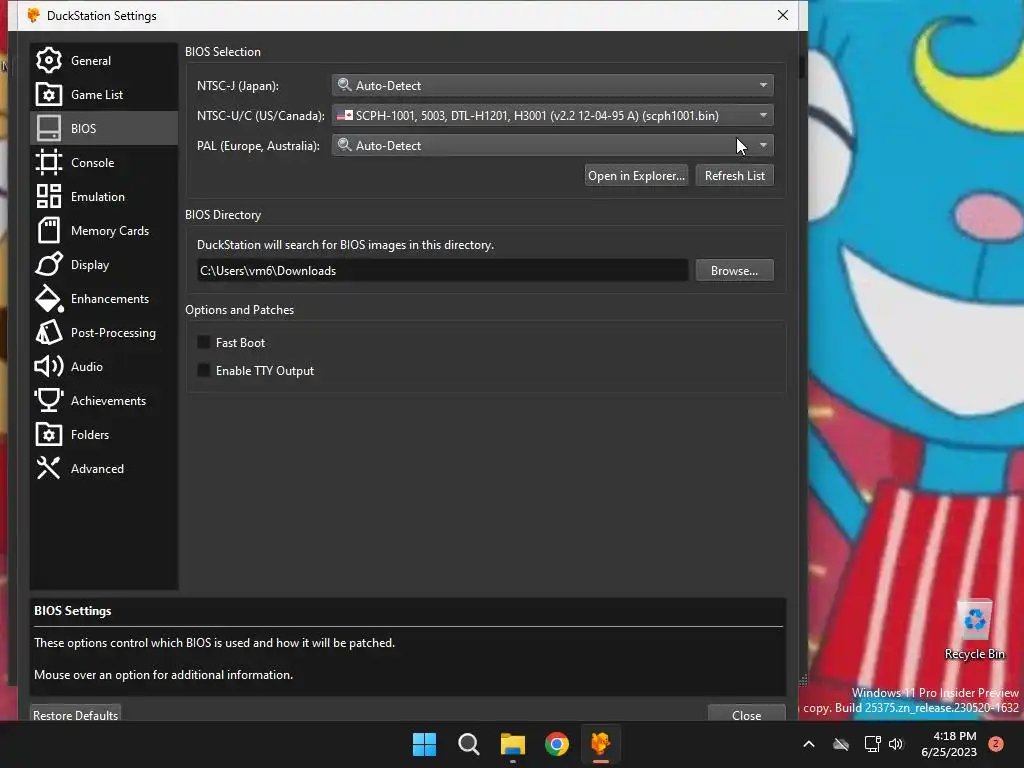
Task: Open taskbar Search
Action: click(469, 744)
